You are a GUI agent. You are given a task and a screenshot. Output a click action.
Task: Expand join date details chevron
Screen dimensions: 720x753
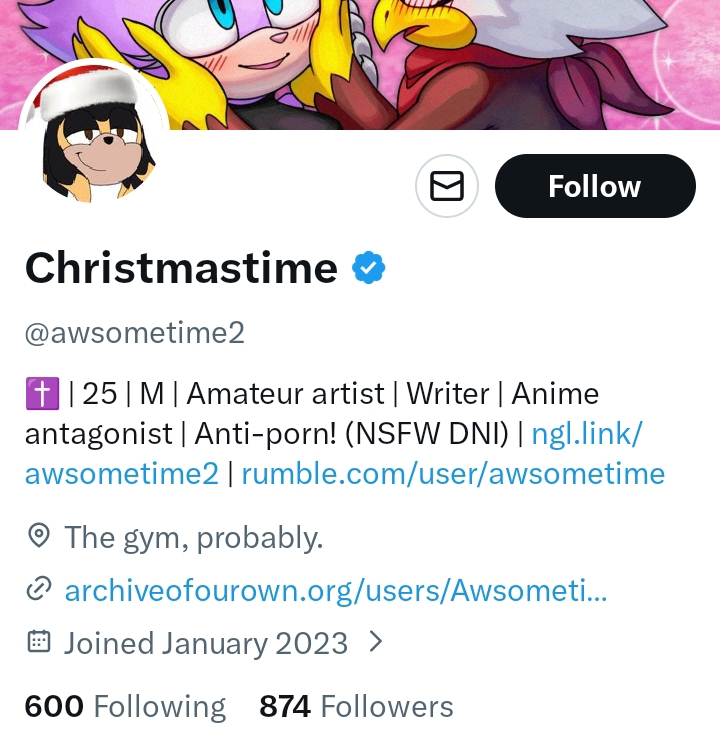pos(376,641)
